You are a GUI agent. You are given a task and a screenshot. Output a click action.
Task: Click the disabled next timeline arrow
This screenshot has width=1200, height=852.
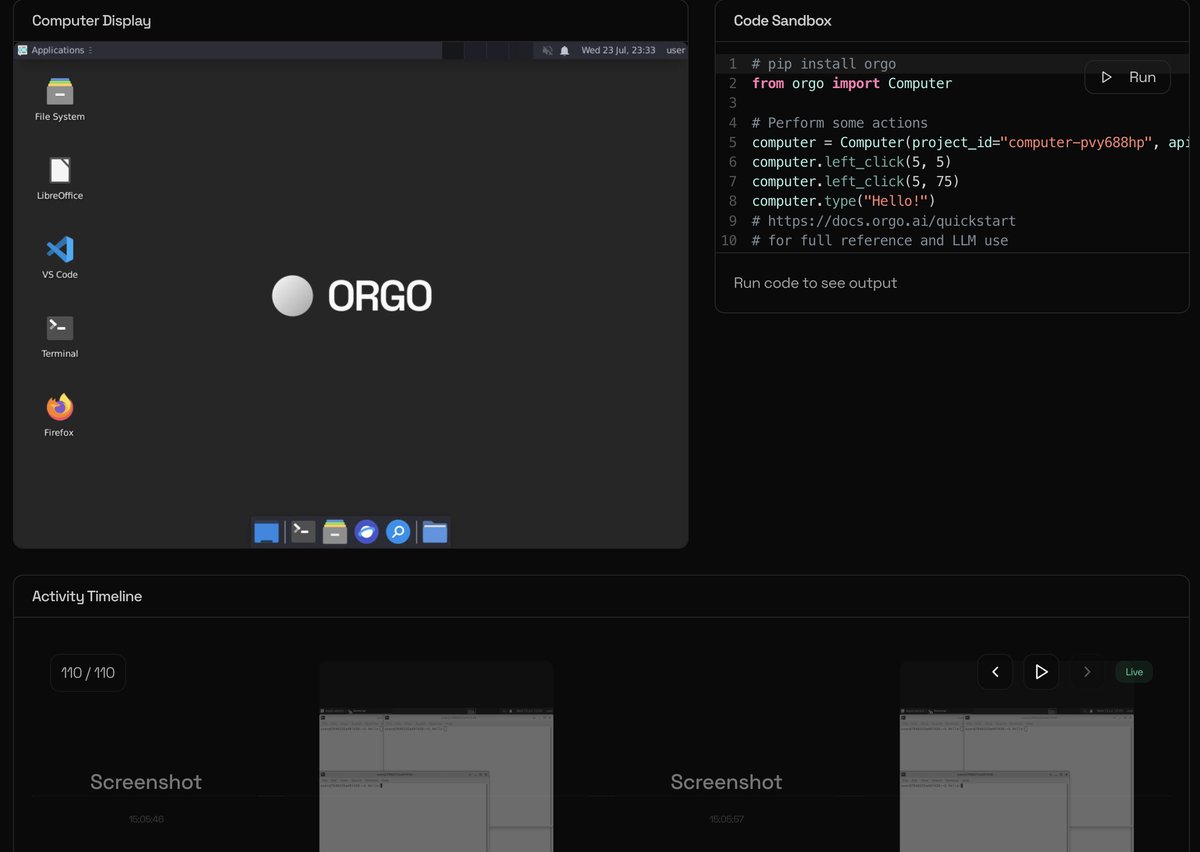click(1087, 672)
